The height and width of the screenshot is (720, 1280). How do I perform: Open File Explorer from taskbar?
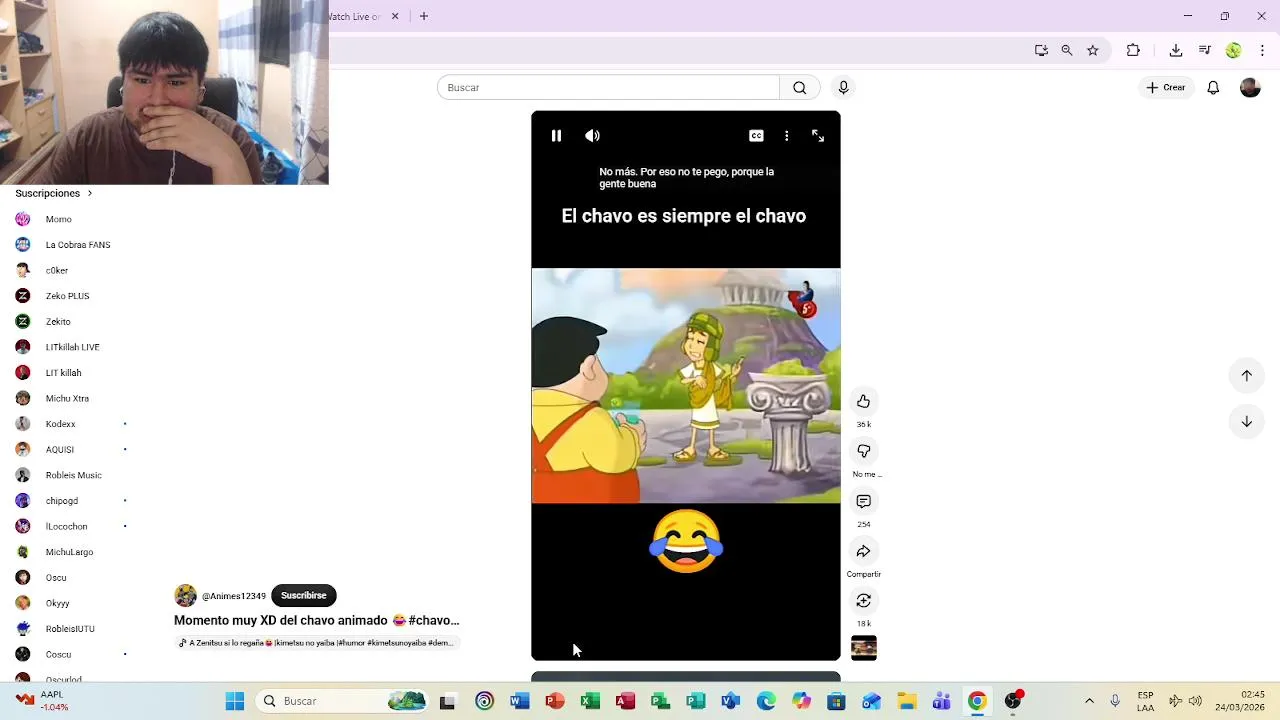[x=906, y=701]
